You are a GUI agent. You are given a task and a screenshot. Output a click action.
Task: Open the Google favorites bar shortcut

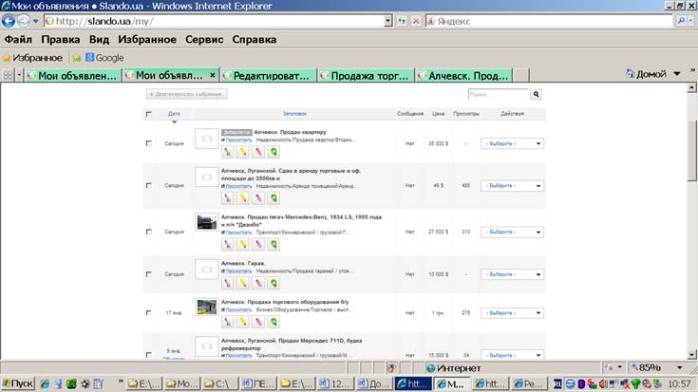[x=105, y=58]
